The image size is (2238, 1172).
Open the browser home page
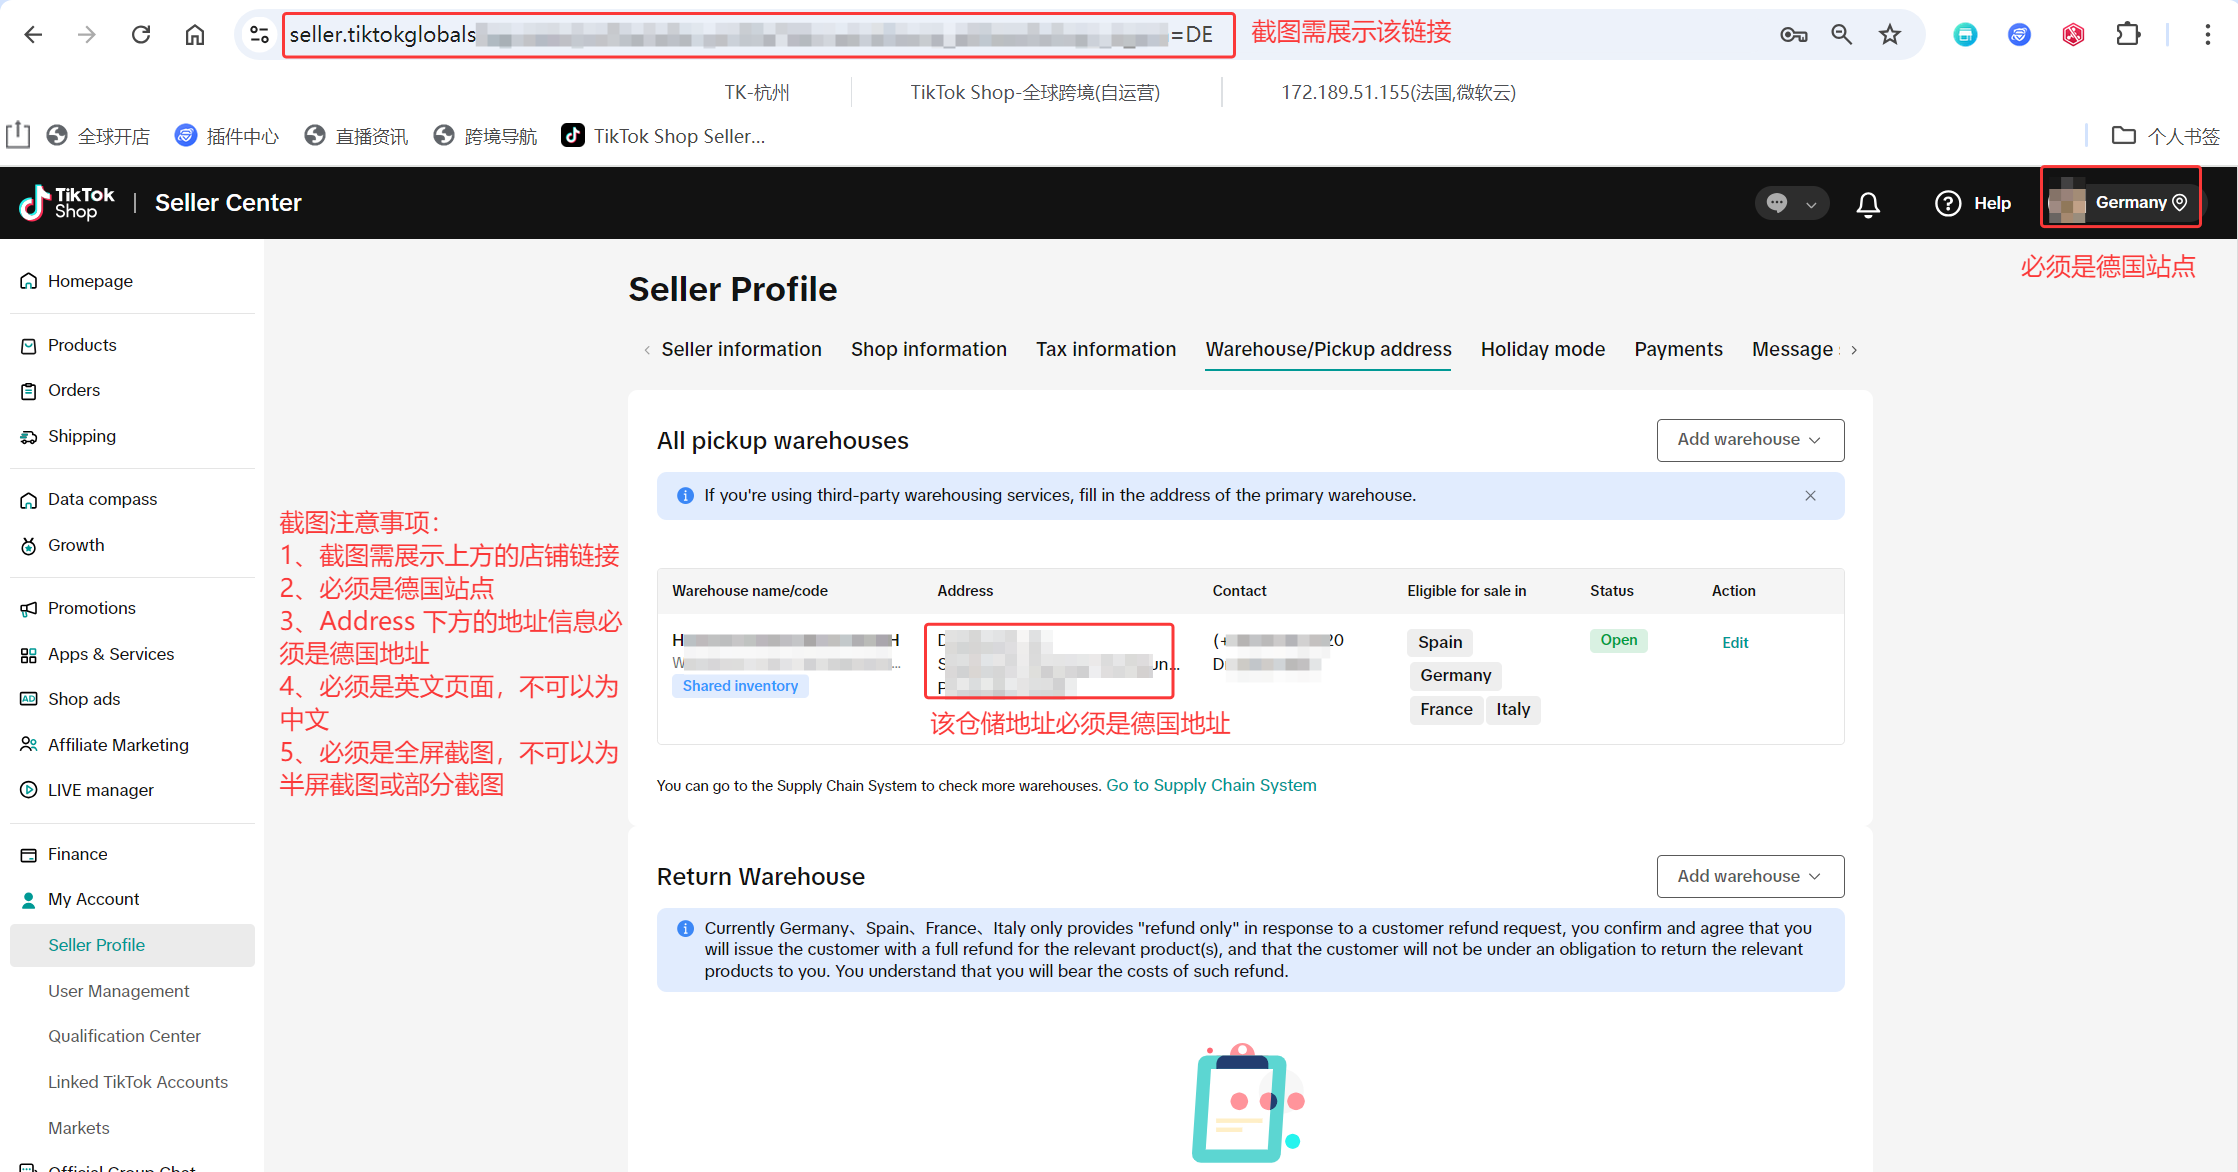coord(195,35)
